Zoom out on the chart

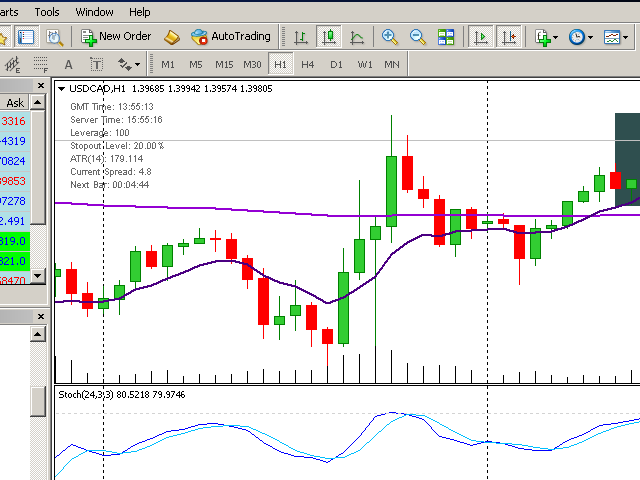(x=418, y=37)
